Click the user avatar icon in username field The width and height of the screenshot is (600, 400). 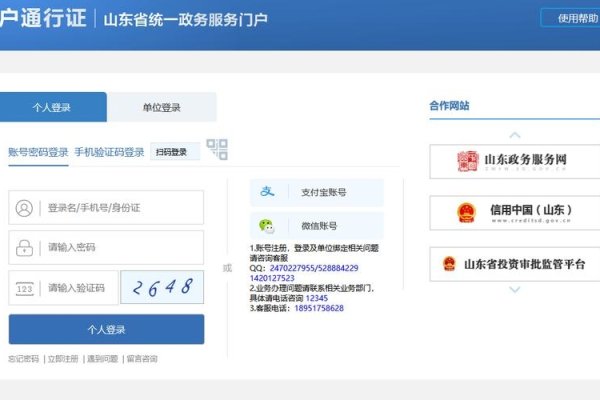(x=24, y=208)
